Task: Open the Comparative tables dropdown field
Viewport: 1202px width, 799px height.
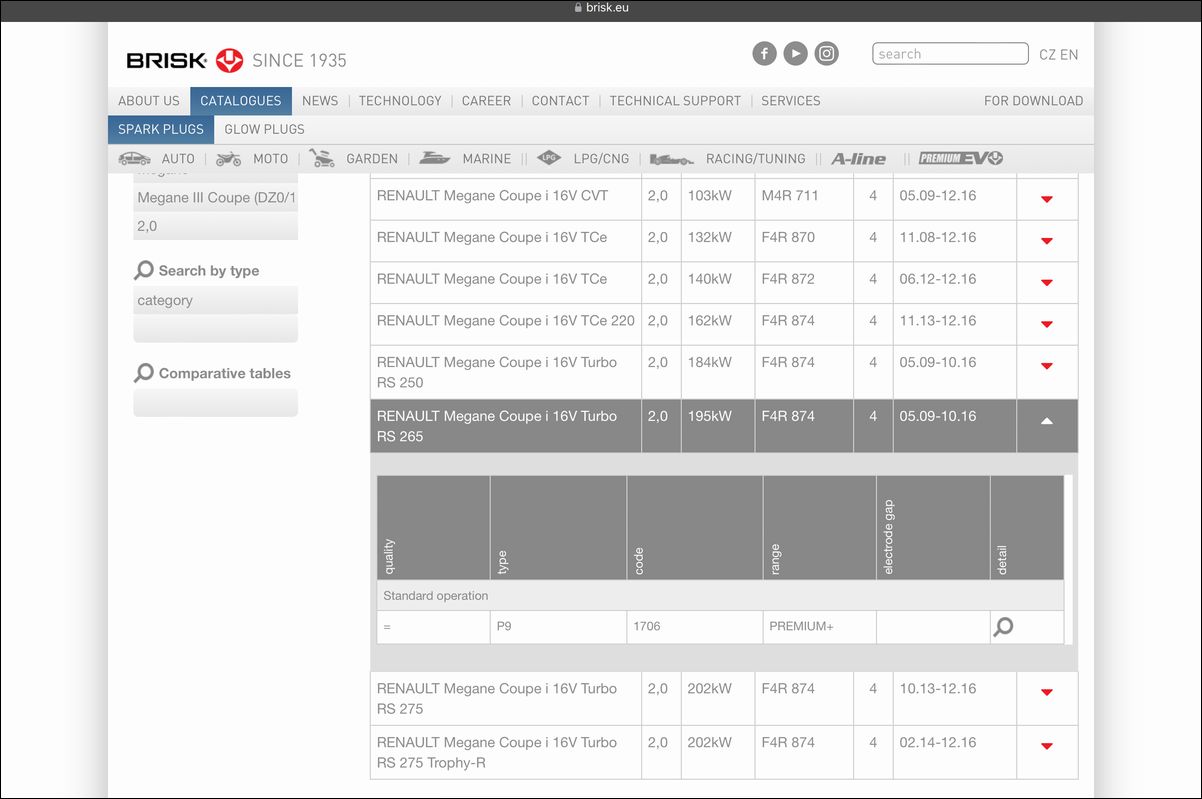Action: click(216, 403)
